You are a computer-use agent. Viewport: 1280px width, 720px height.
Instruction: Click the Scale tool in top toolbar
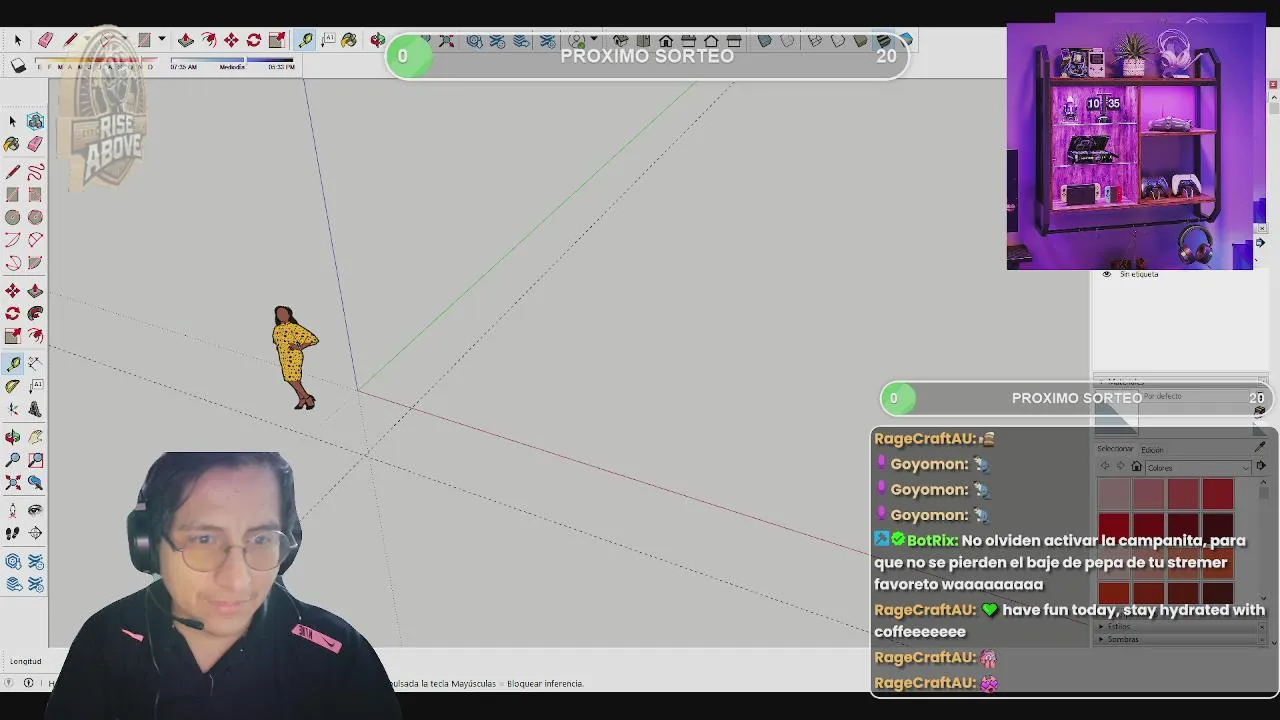[x=277, y=40]
